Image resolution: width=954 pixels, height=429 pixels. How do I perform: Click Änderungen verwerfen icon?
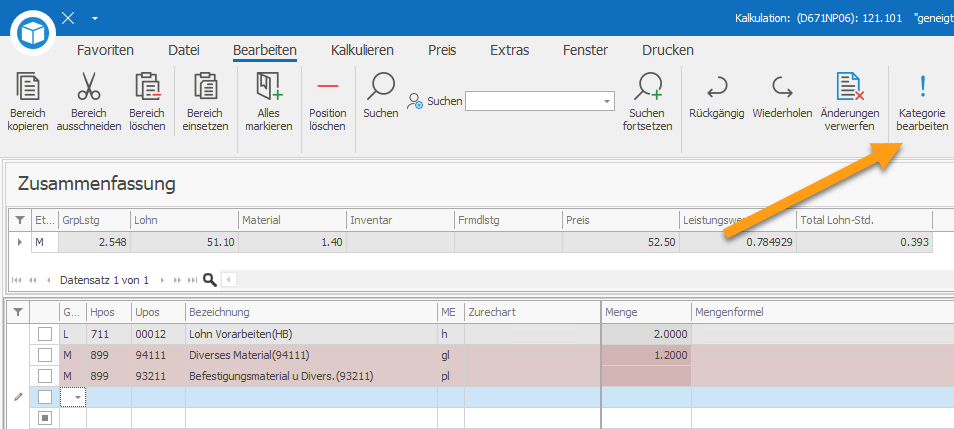coord(850,86)
